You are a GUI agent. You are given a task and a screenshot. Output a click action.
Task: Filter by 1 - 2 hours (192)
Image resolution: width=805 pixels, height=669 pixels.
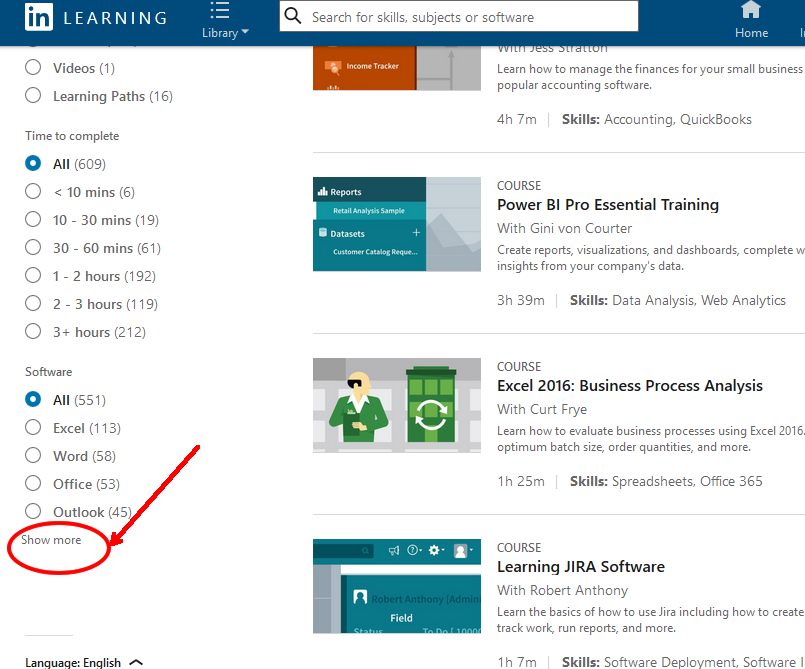(33, 275)
